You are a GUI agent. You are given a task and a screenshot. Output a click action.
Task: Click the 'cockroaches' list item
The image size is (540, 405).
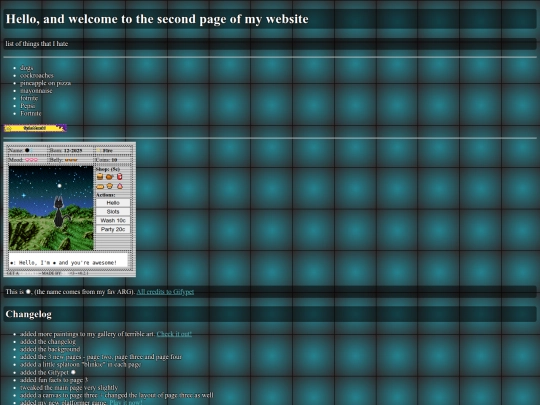click(37, 75)
